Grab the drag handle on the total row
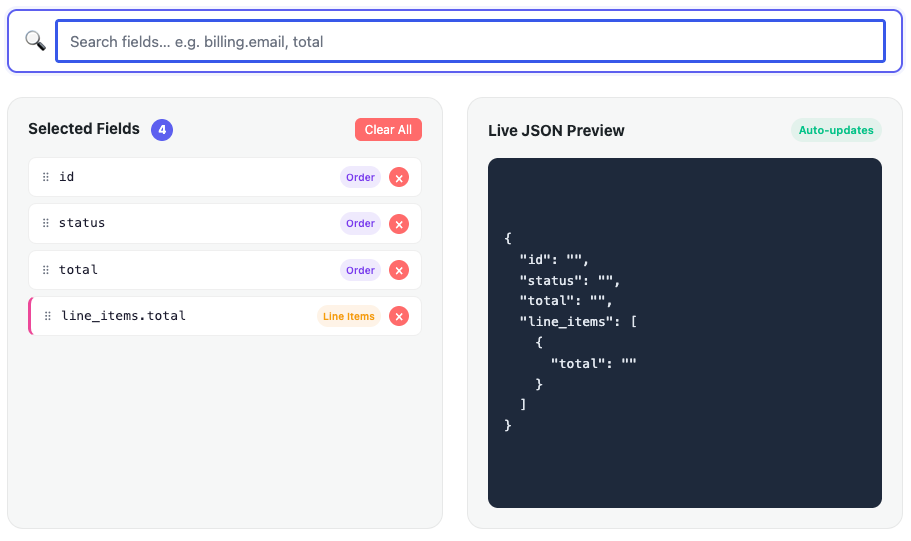Screen dimensions: 911x541 pyautogui.click(x=46, y=270)
